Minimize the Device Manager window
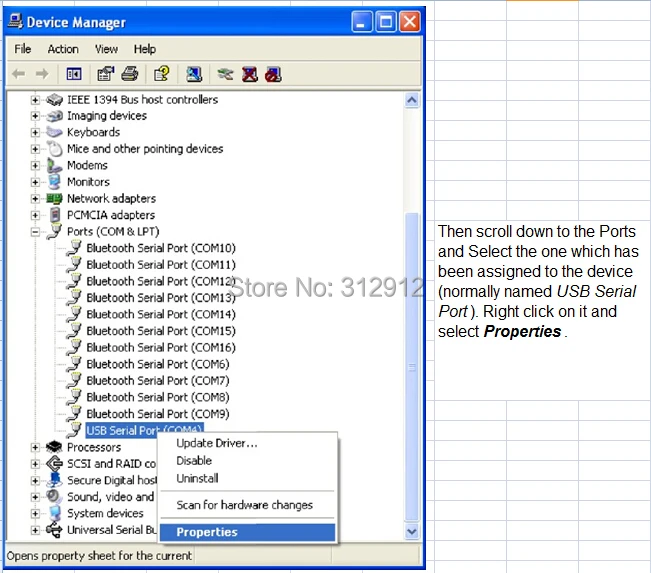Viewport: 651px width, 573px height. click(361, 22)
